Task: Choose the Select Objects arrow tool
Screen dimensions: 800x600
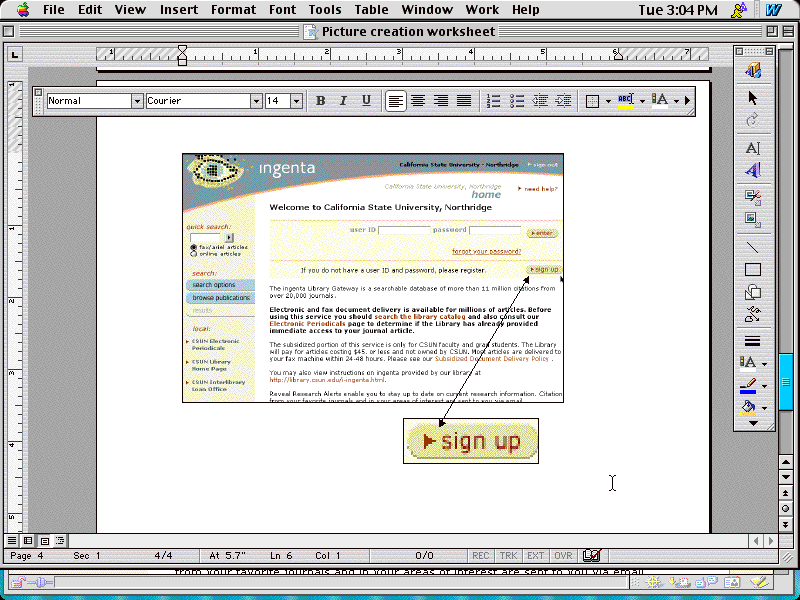Action: pyautogui.click(x=753, y=97)
